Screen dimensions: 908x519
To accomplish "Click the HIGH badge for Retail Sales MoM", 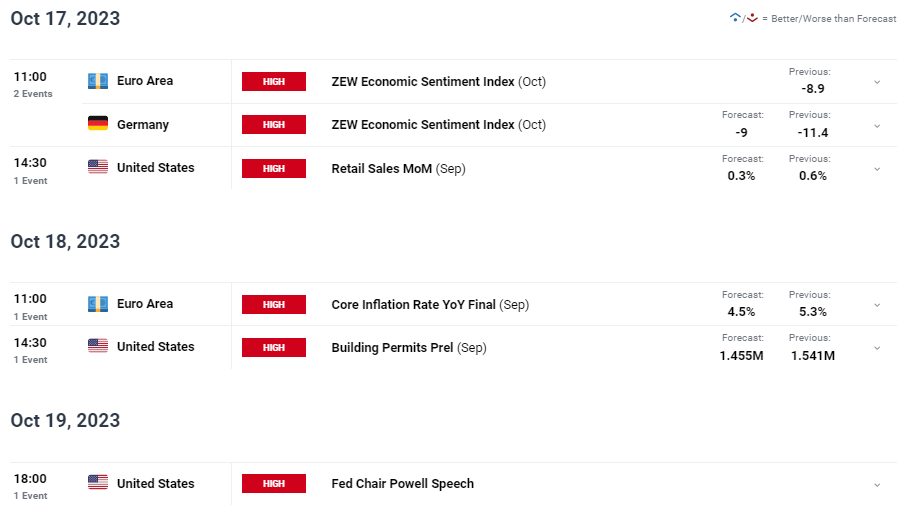I will point(274,168).
